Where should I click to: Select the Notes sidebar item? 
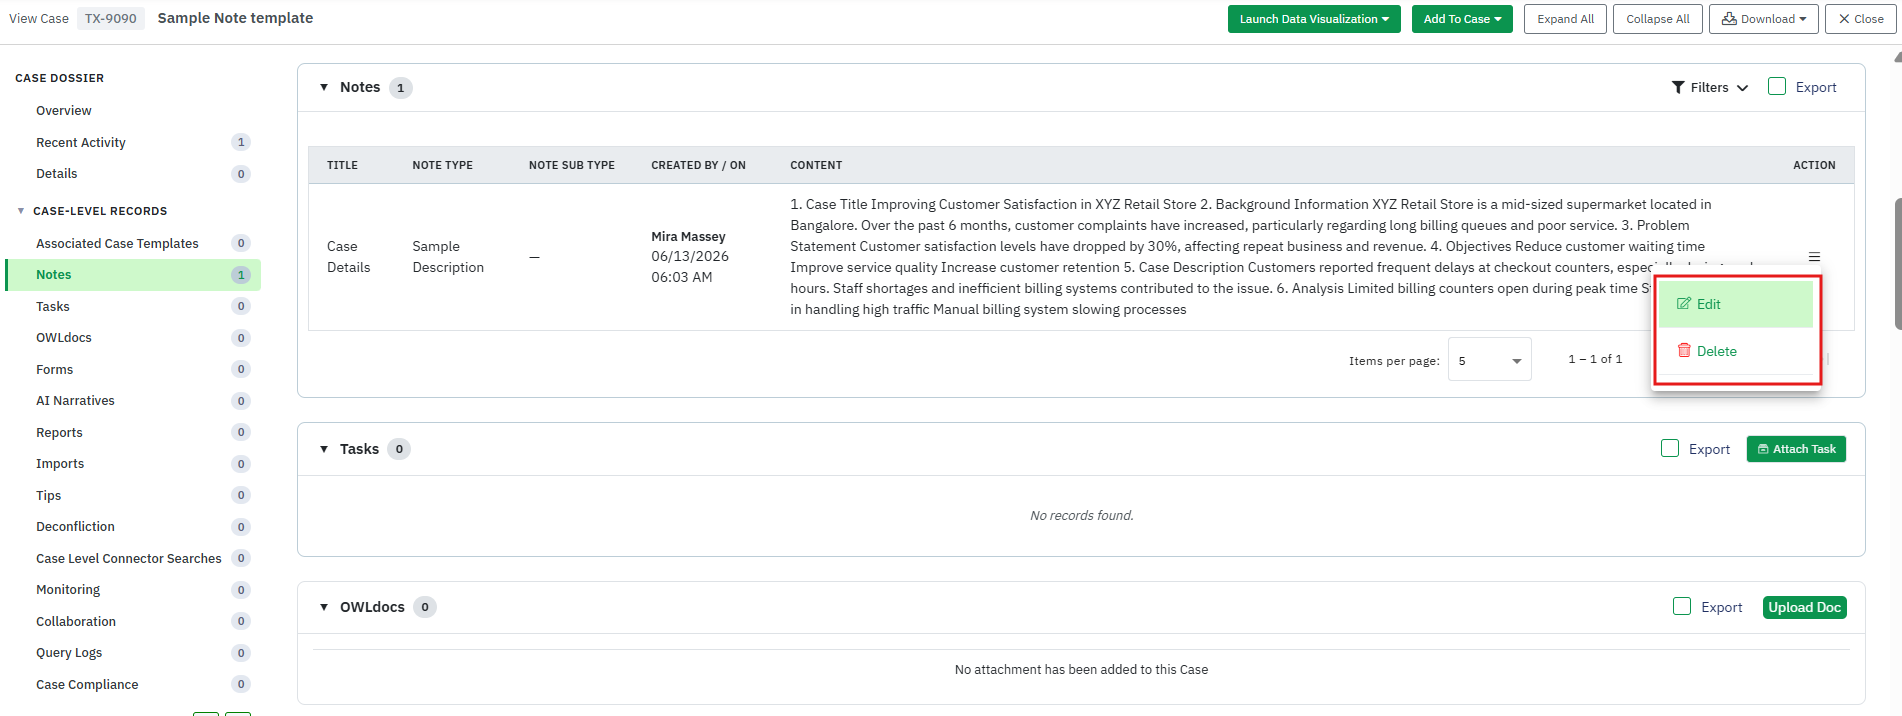133,275
